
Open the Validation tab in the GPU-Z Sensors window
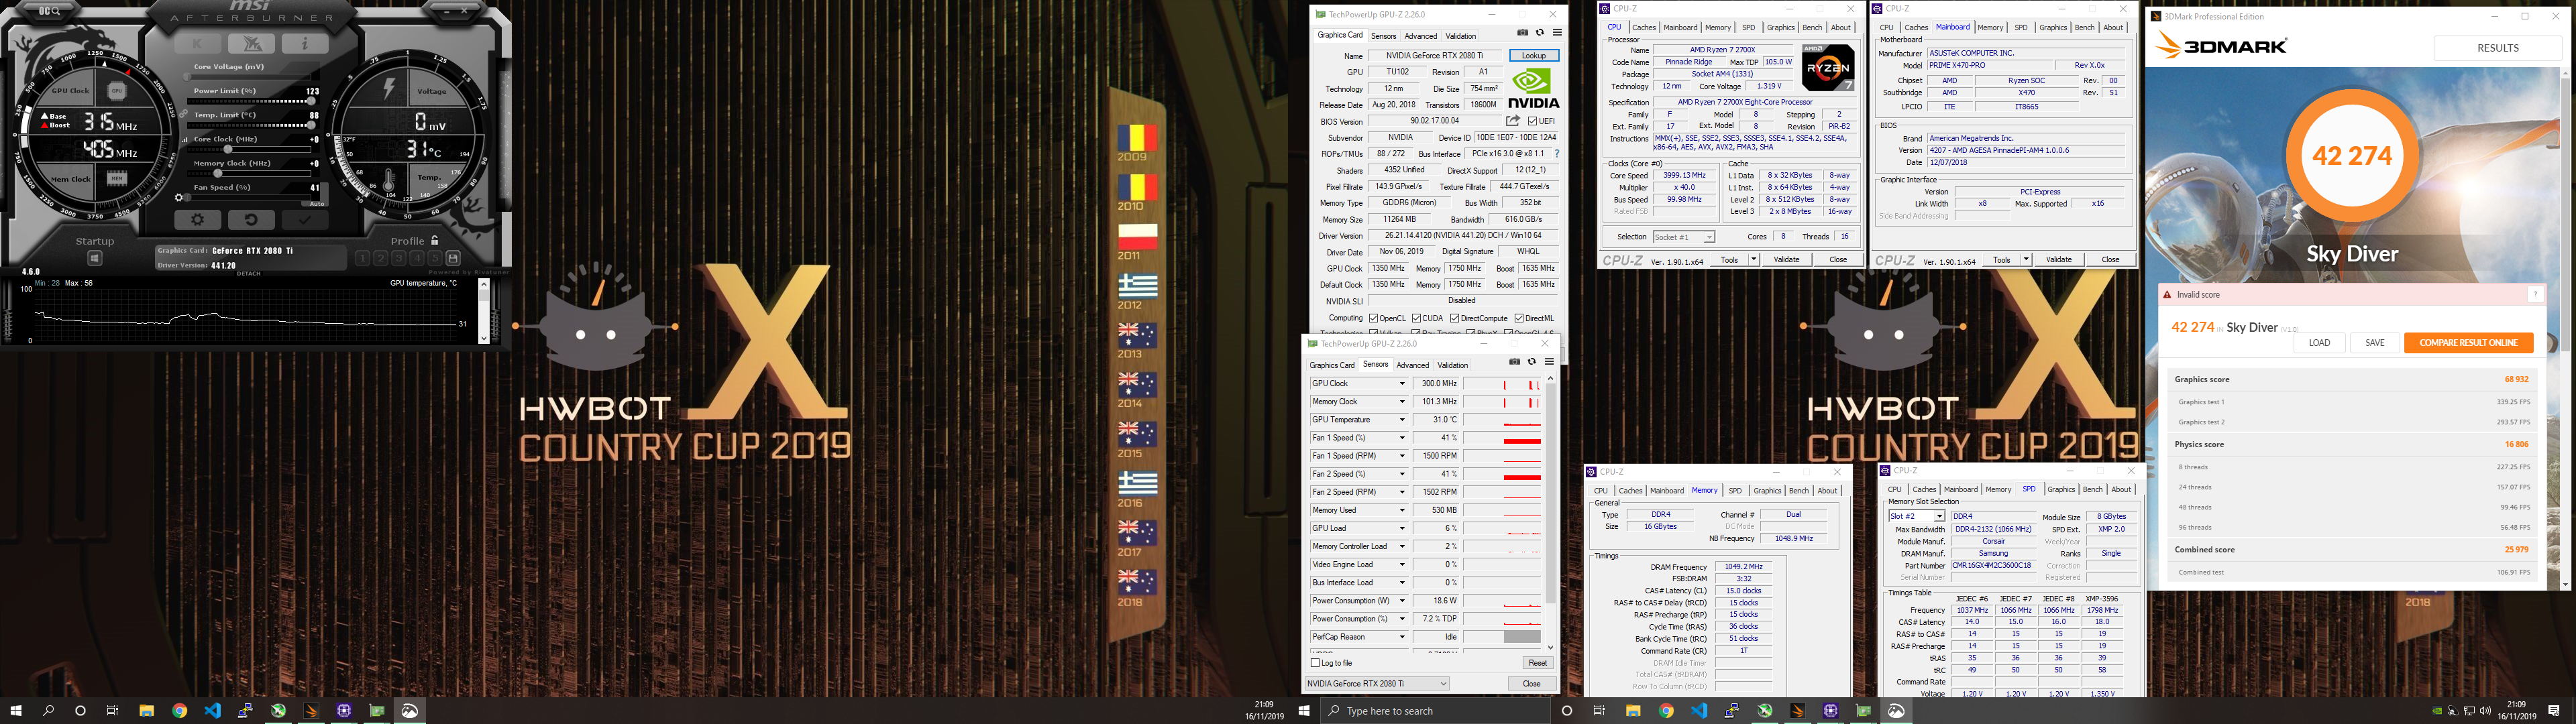coord(1453,365)
